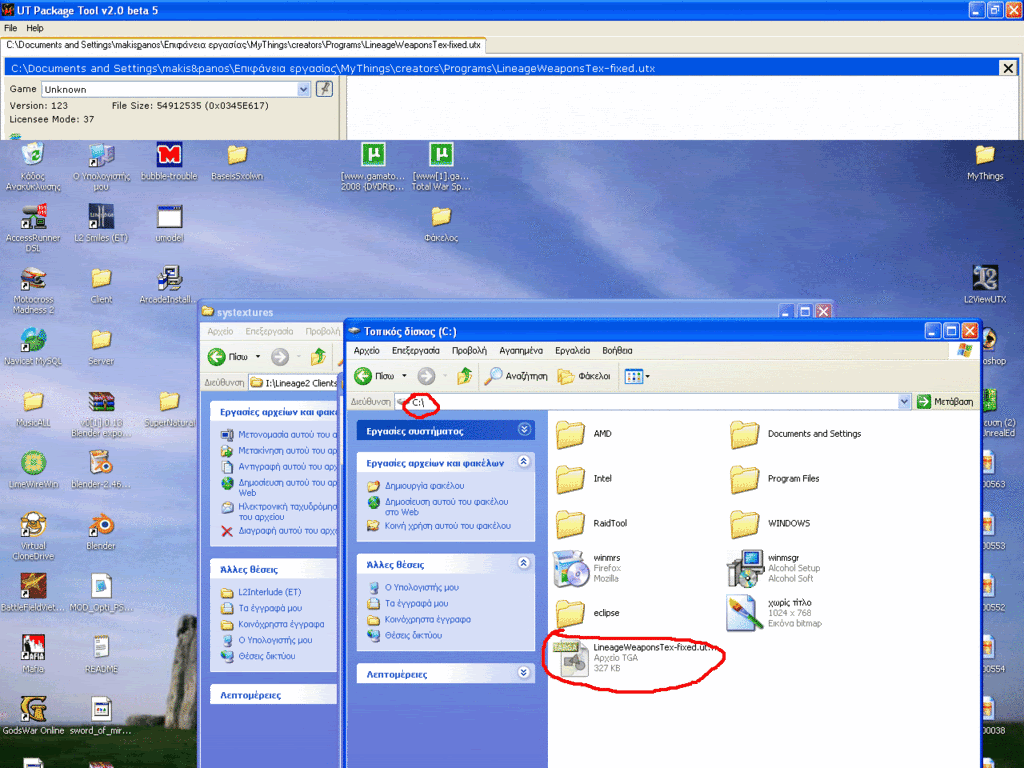The height and width of the screenshot is (768, 1024).
Task: Expand the address bar dropdown arrow
Action: point(904,401)
